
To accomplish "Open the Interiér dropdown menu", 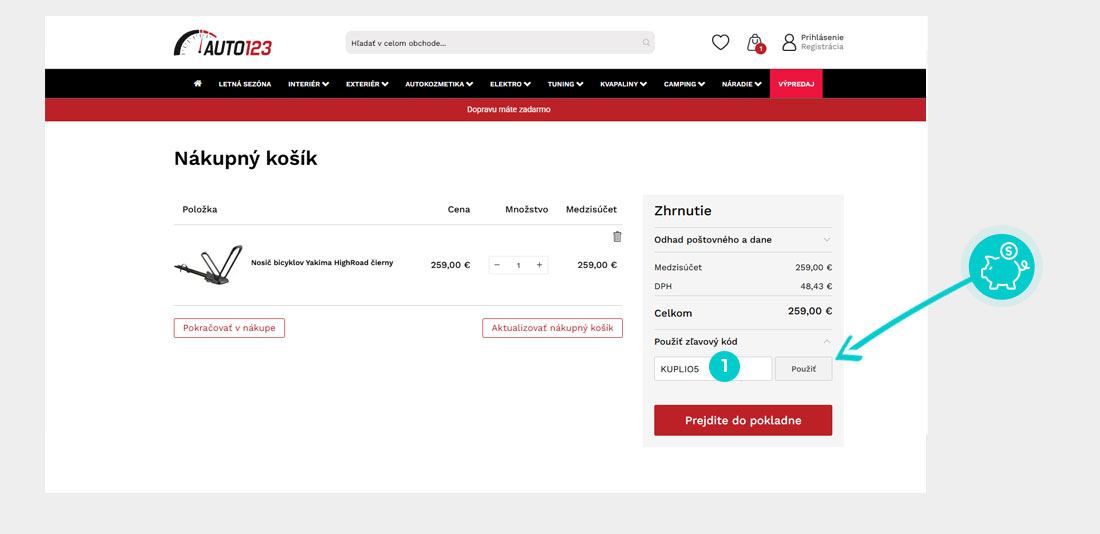I will point(308,84).
